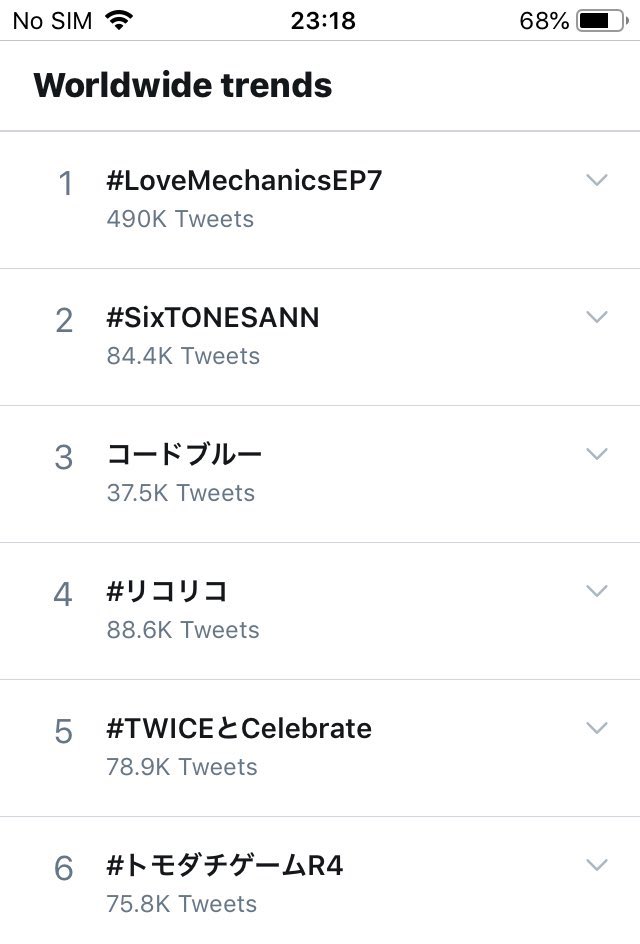
Task: Tap the Wi-Fi status icon
Action: [119, 20]
